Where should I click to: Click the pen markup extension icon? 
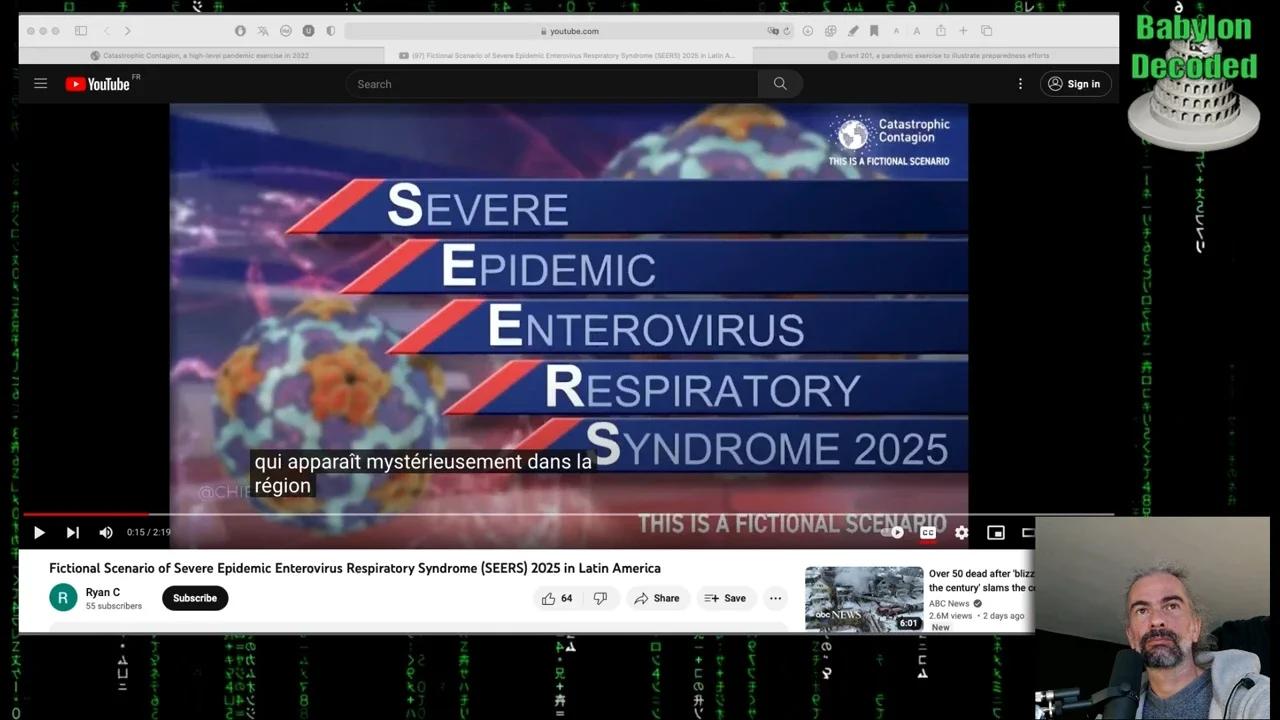click(852, 31)
